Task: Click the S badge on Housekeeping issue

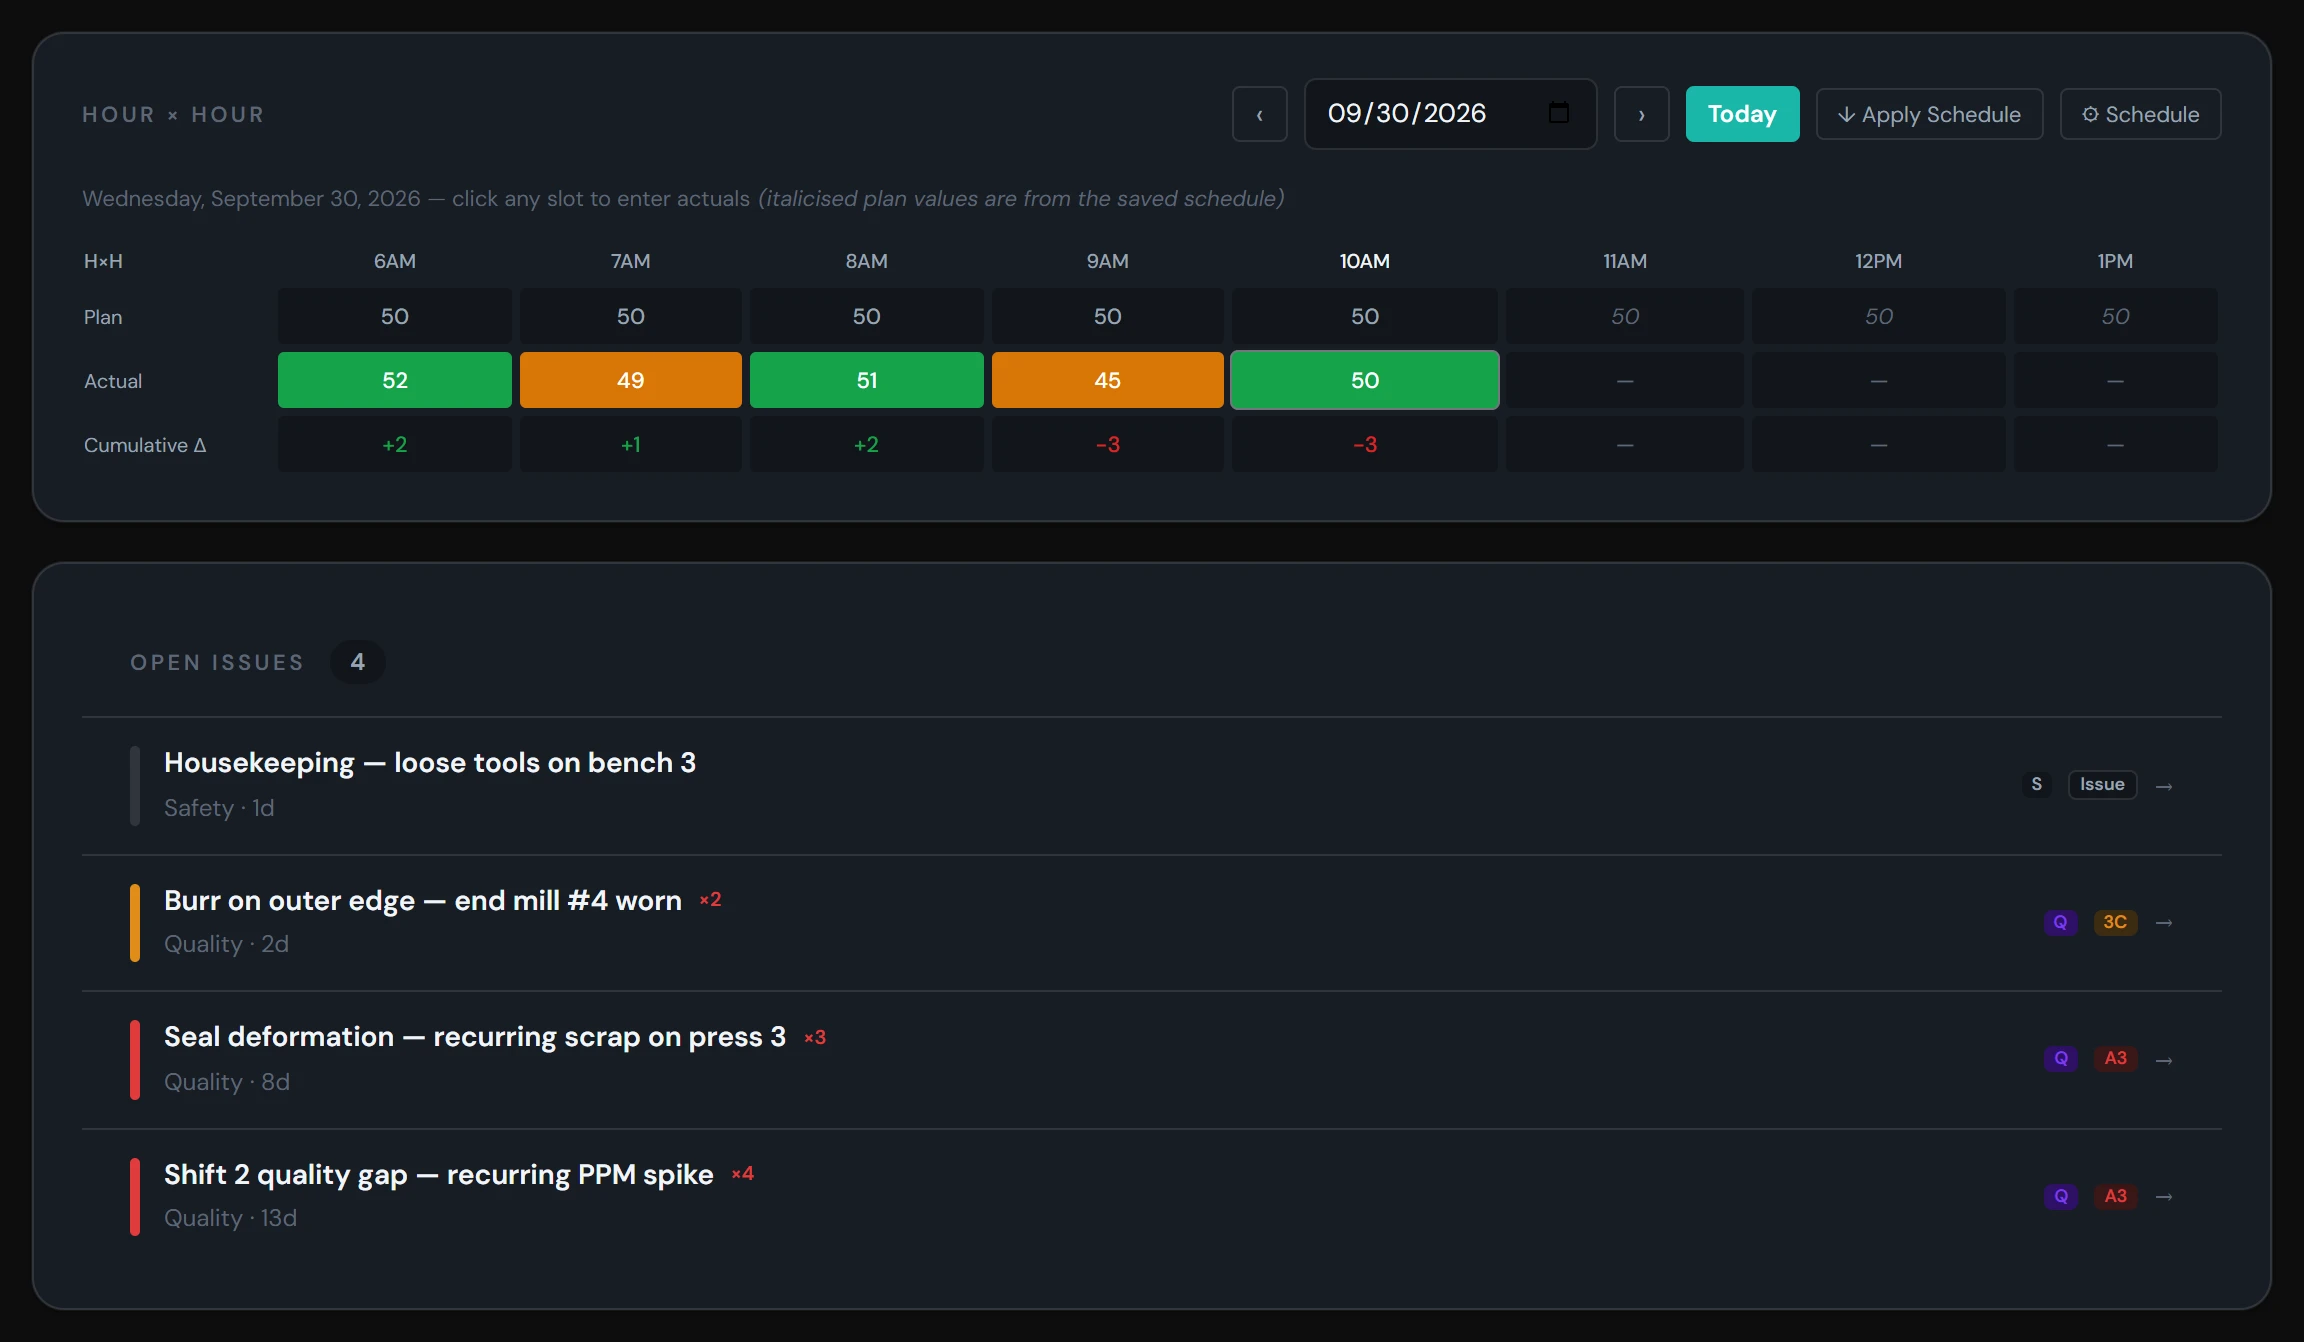Action: click(x=2036, y=785)
